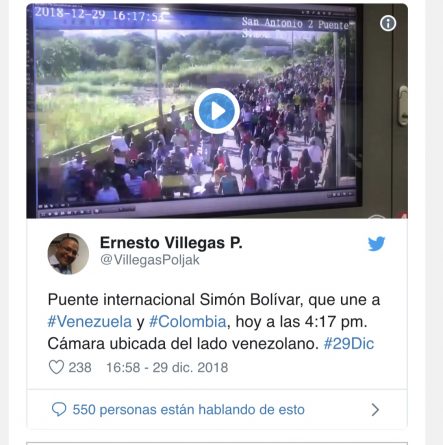Open the tweet timestamp 16:58 - 29 dic. 2018

click(x=167, y=367)
